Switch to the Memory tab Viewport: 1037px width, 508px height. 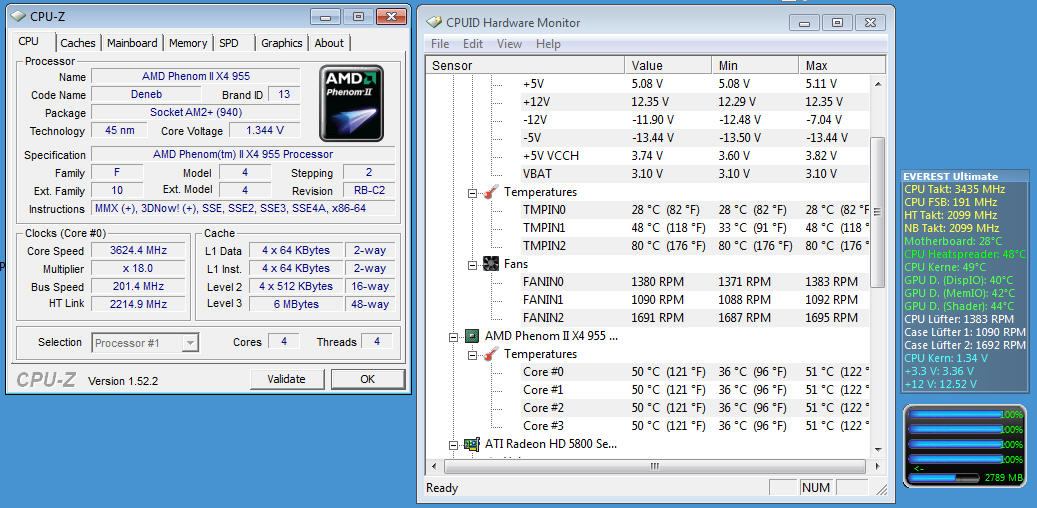point(188,43)
